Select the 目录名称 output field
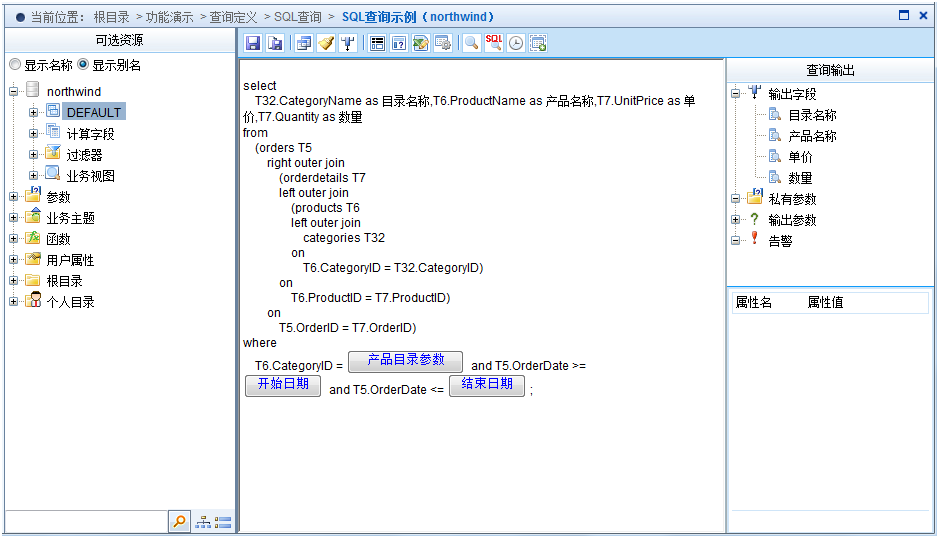The height and width of the screenshot is (538, 939). click(812, 115)
